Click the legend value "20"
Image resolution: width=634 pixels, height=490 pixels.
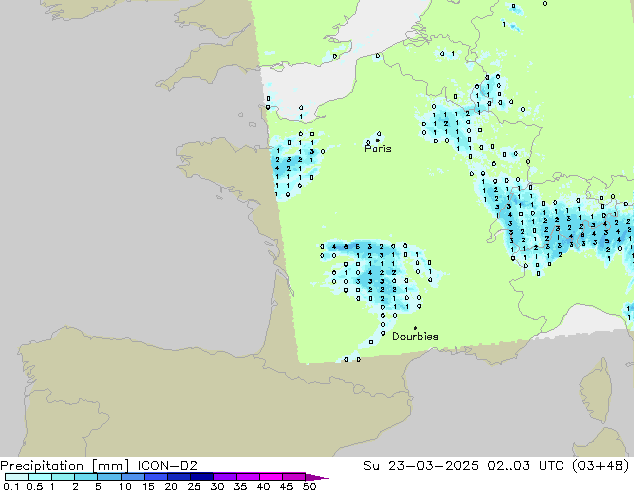(171, 486)
